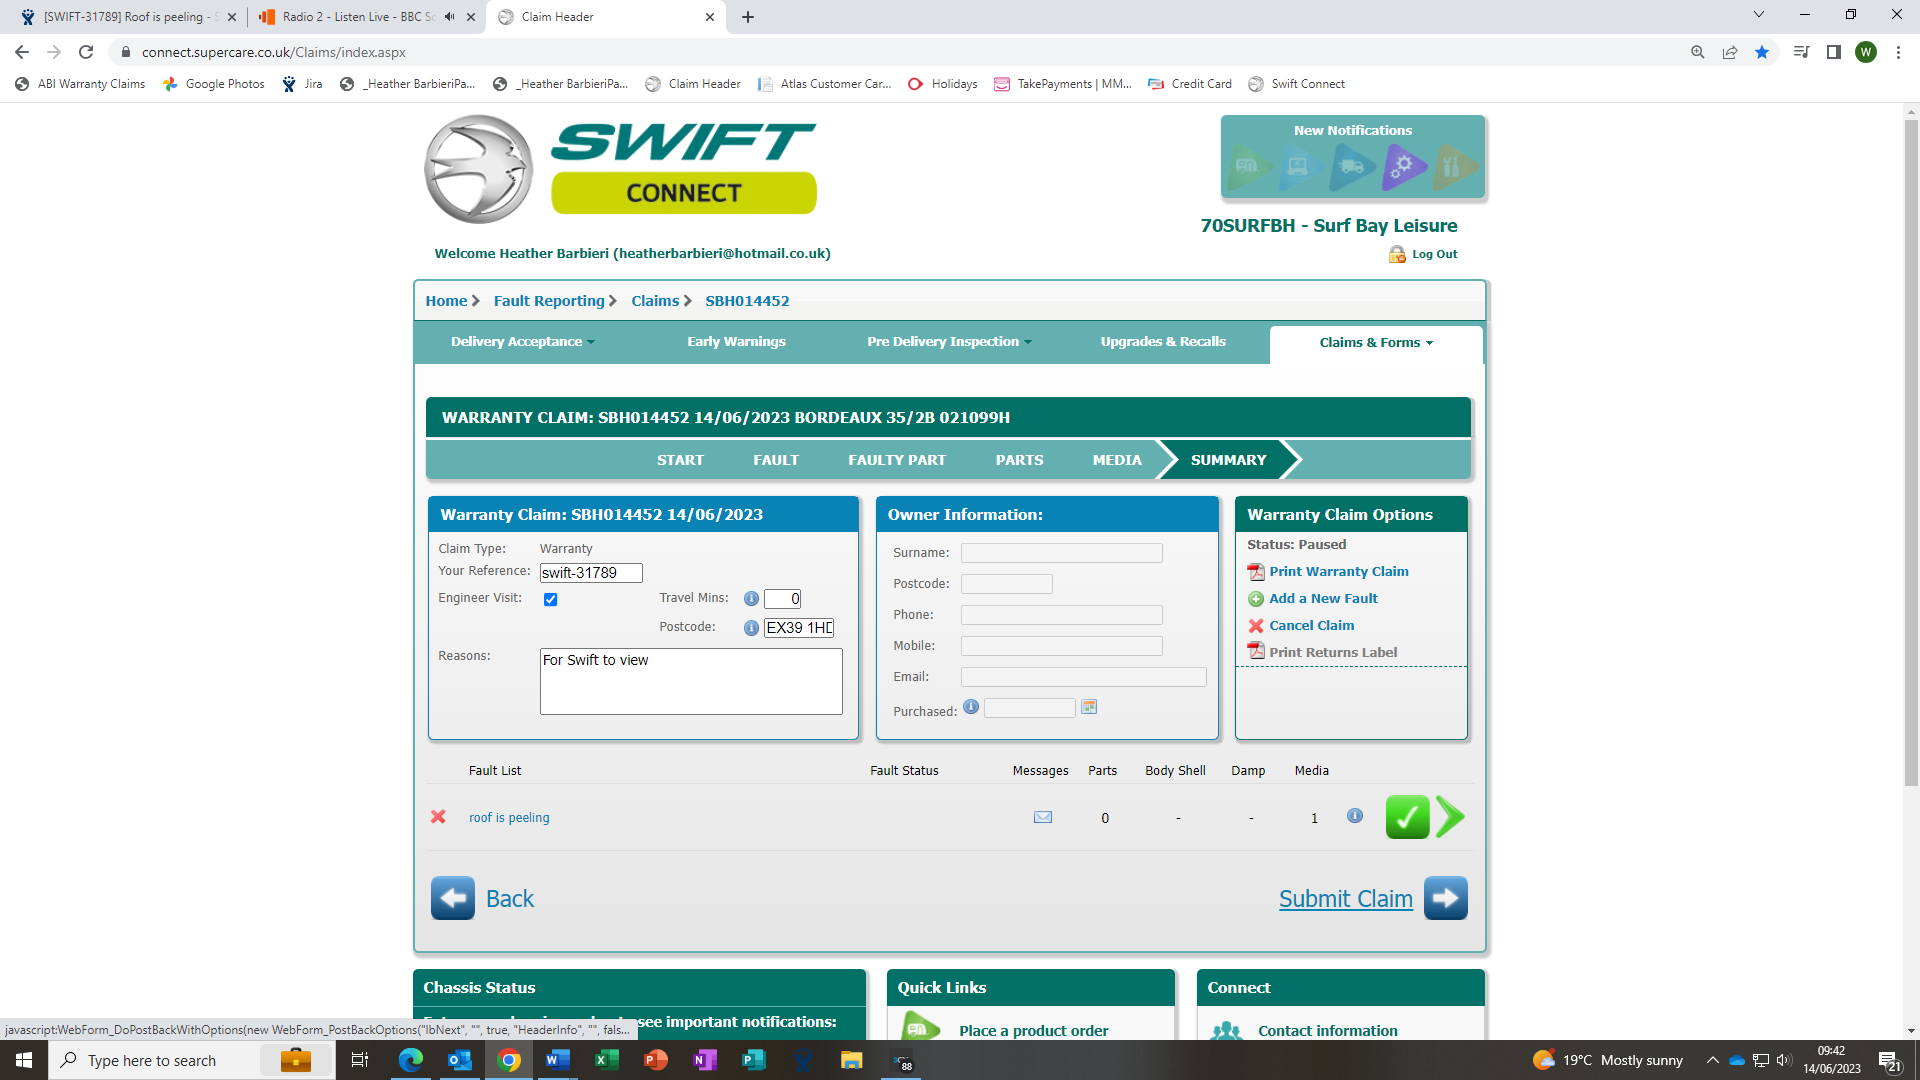Open the Upgrades & Recalls tab
This screenshot has width=1920, height=1080.
1162,342
